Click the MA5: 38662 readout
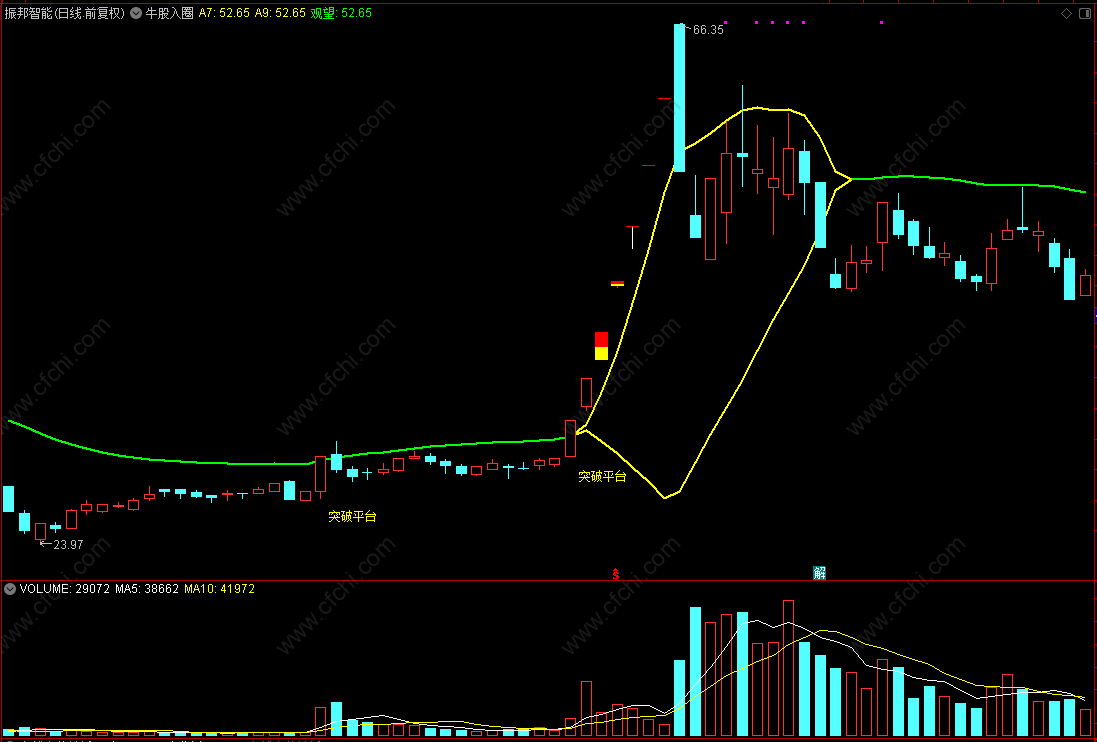 coord(147,590)
